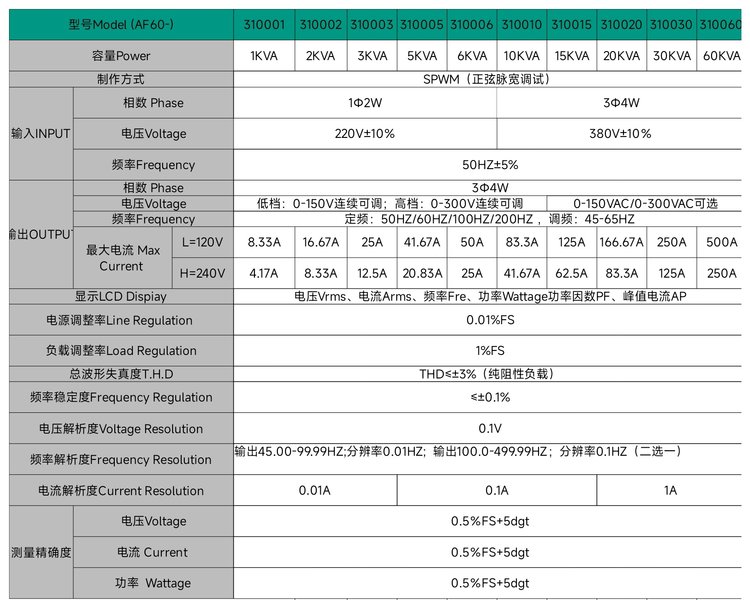Select the 功率 Wattage accuracy row label

click(153, 583)
